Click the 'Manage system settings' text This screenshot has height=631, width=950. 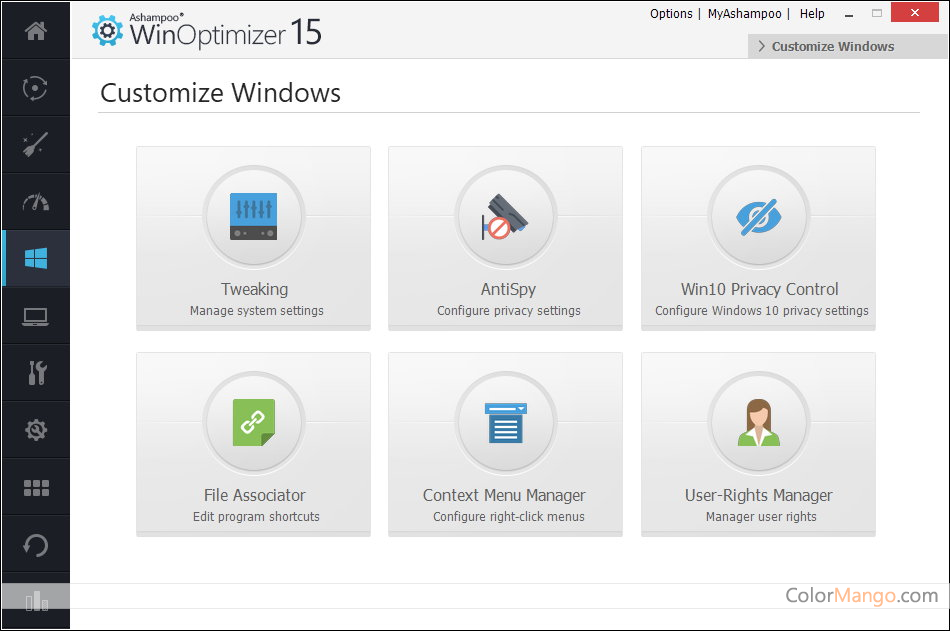[x=256, y=311]
